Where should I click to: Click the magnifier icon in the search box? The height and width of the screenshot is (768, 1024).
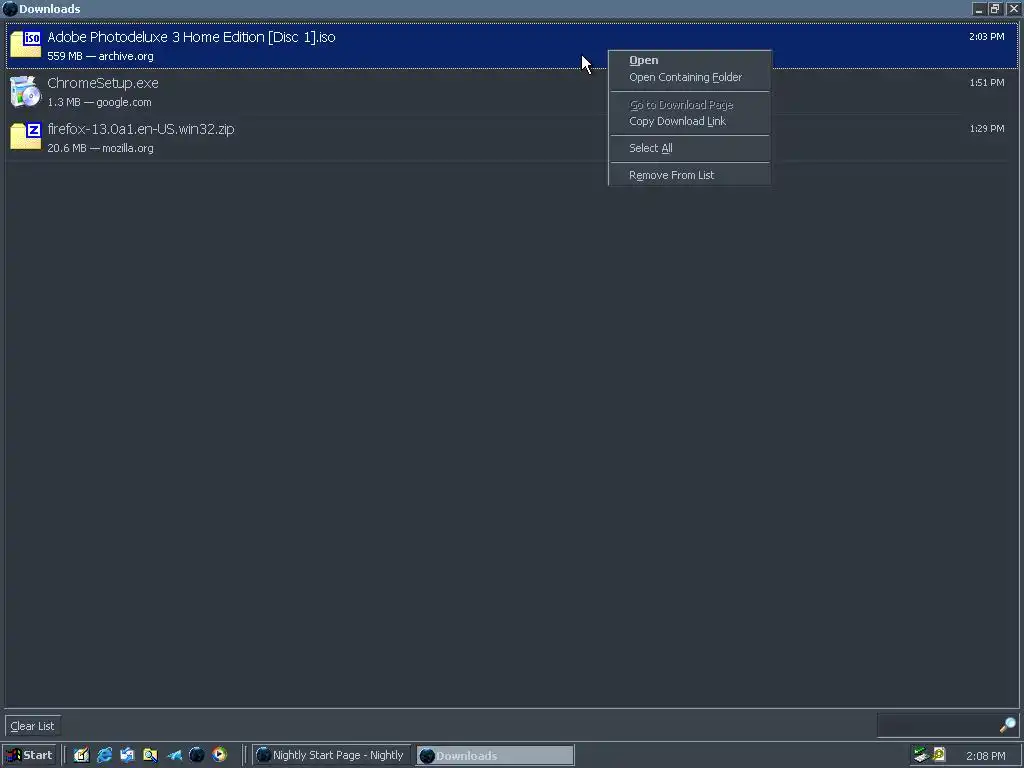coord(1007,725)
